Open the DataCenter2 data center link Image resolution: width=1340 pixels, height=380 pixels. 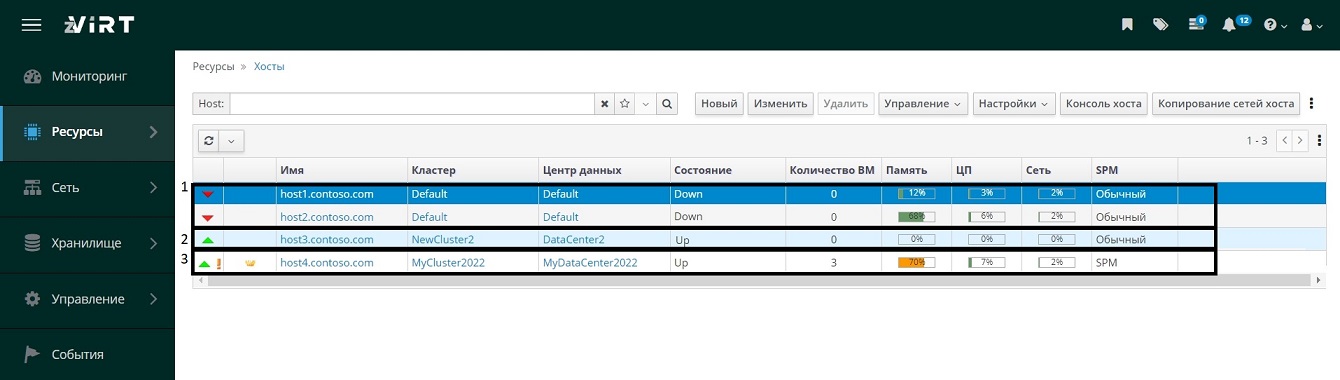[x=573, y=240]
